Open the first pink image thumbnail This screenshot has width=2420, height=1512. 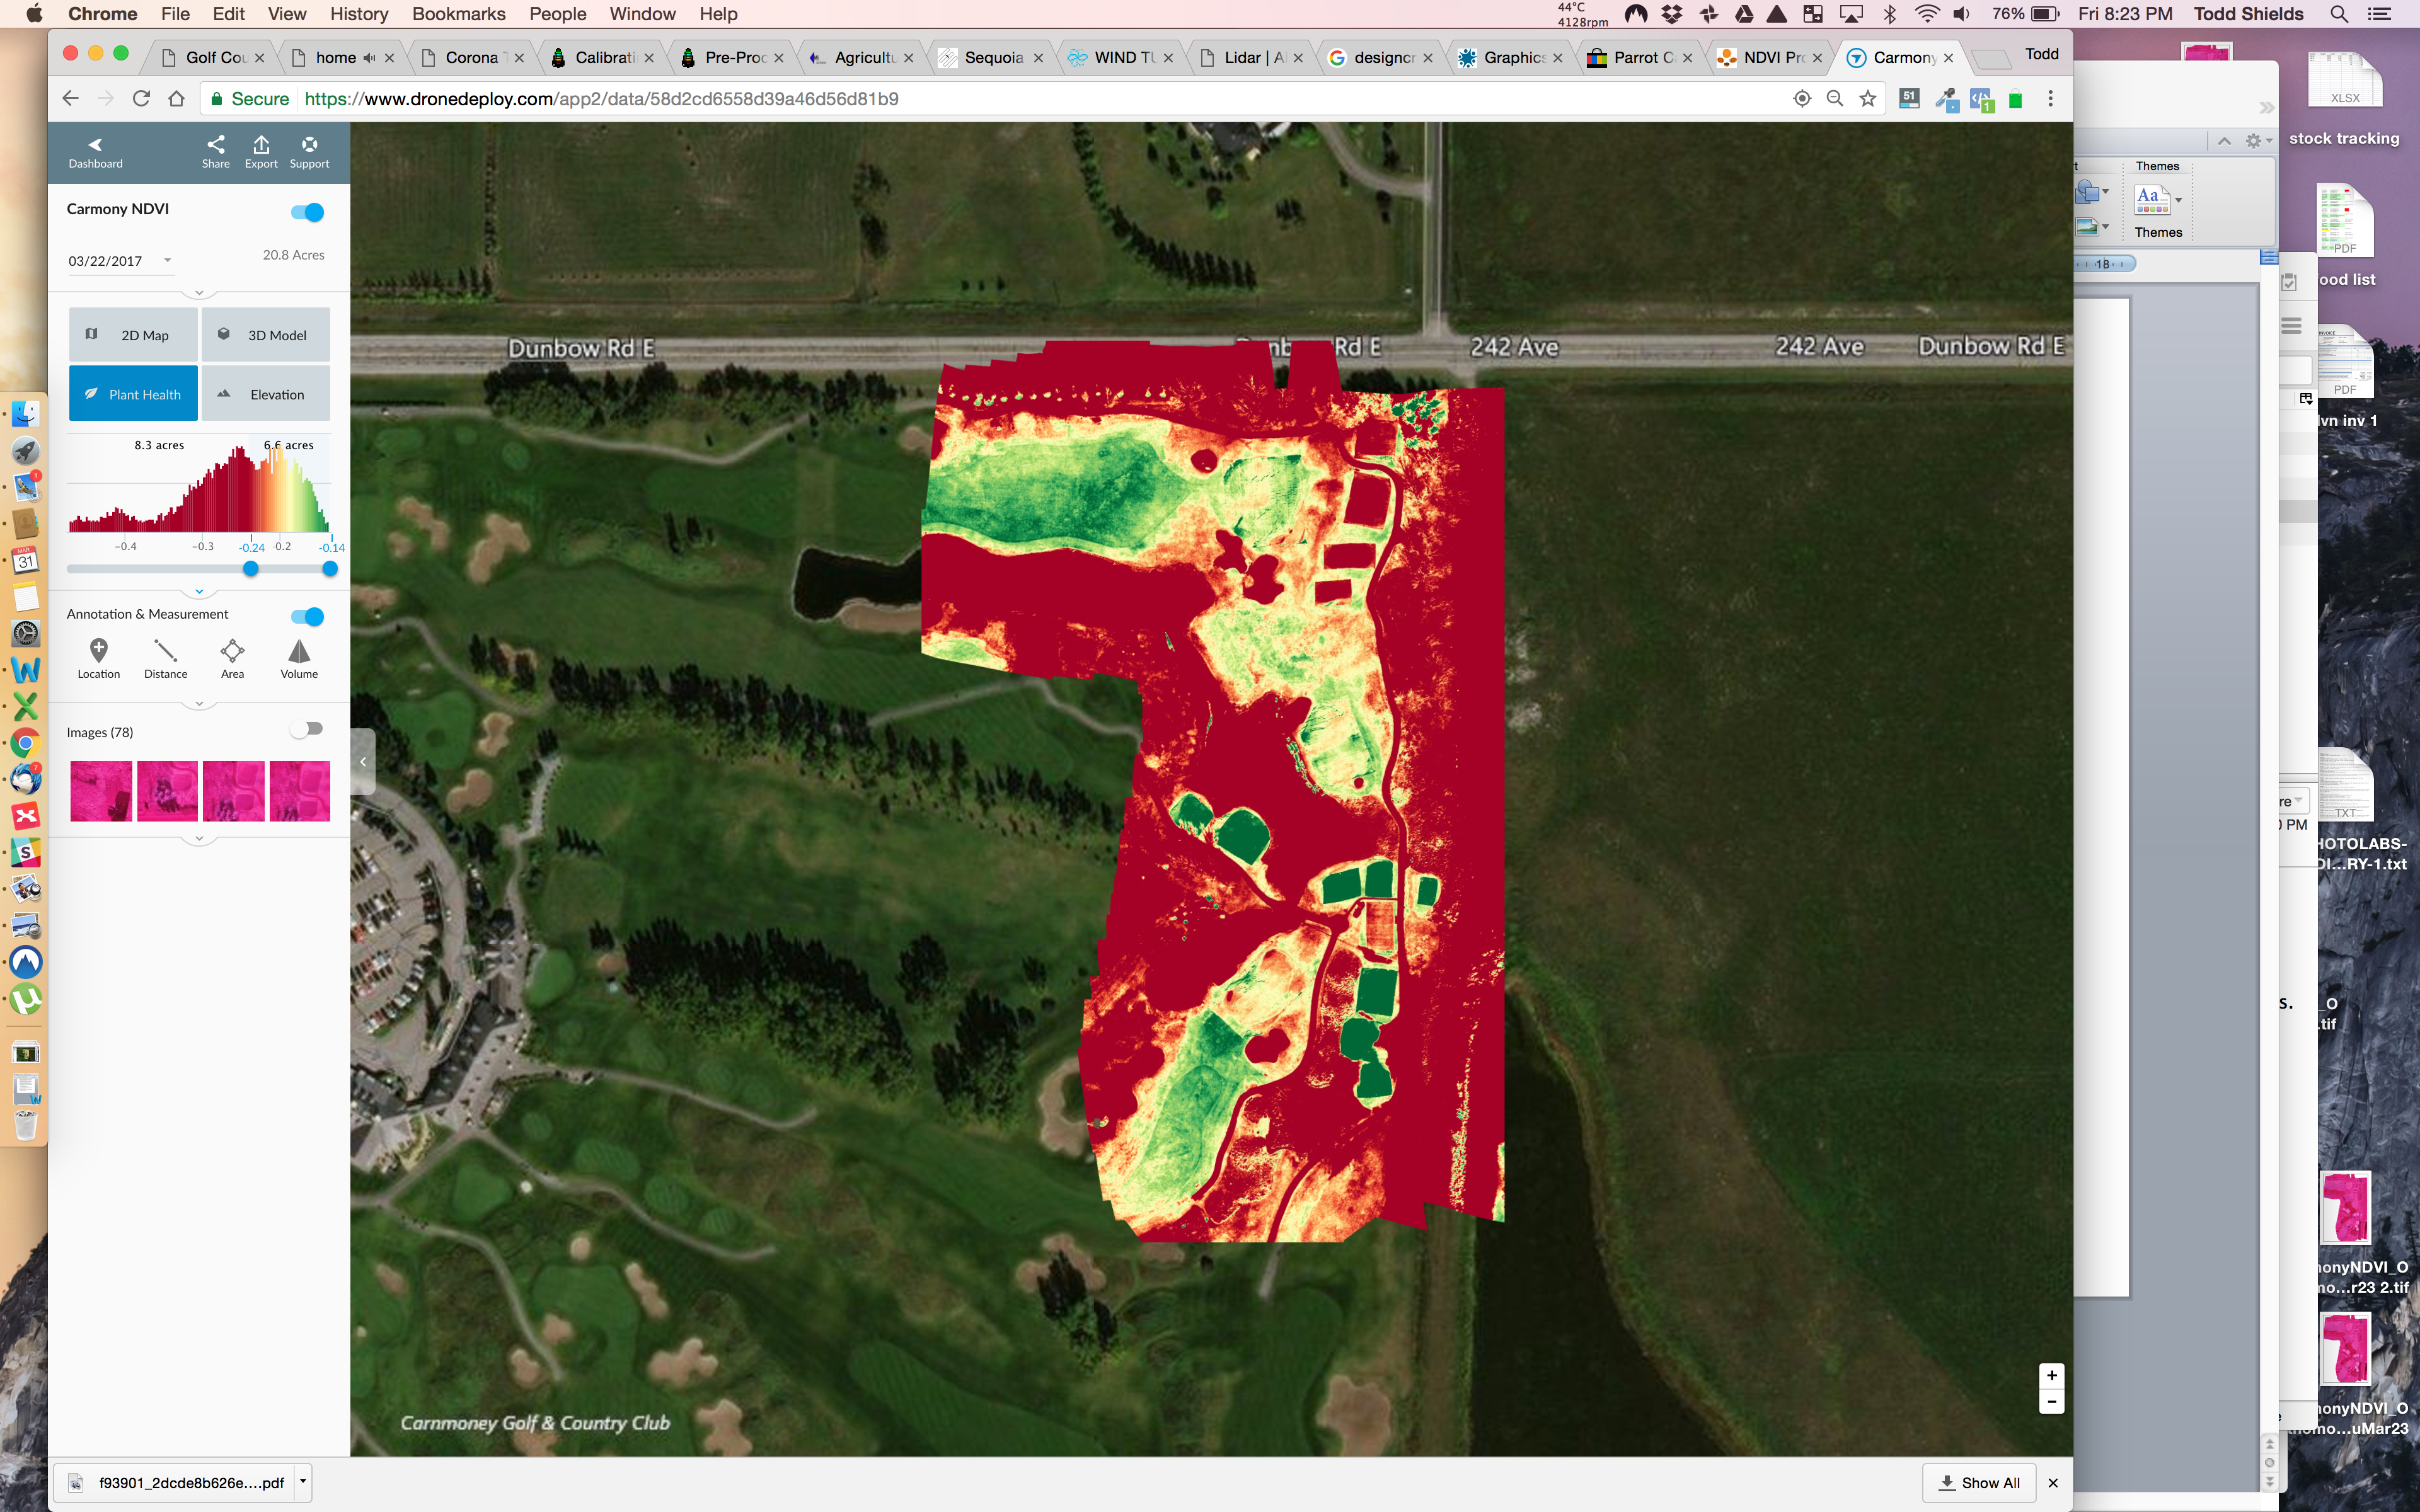click(100, 791)
